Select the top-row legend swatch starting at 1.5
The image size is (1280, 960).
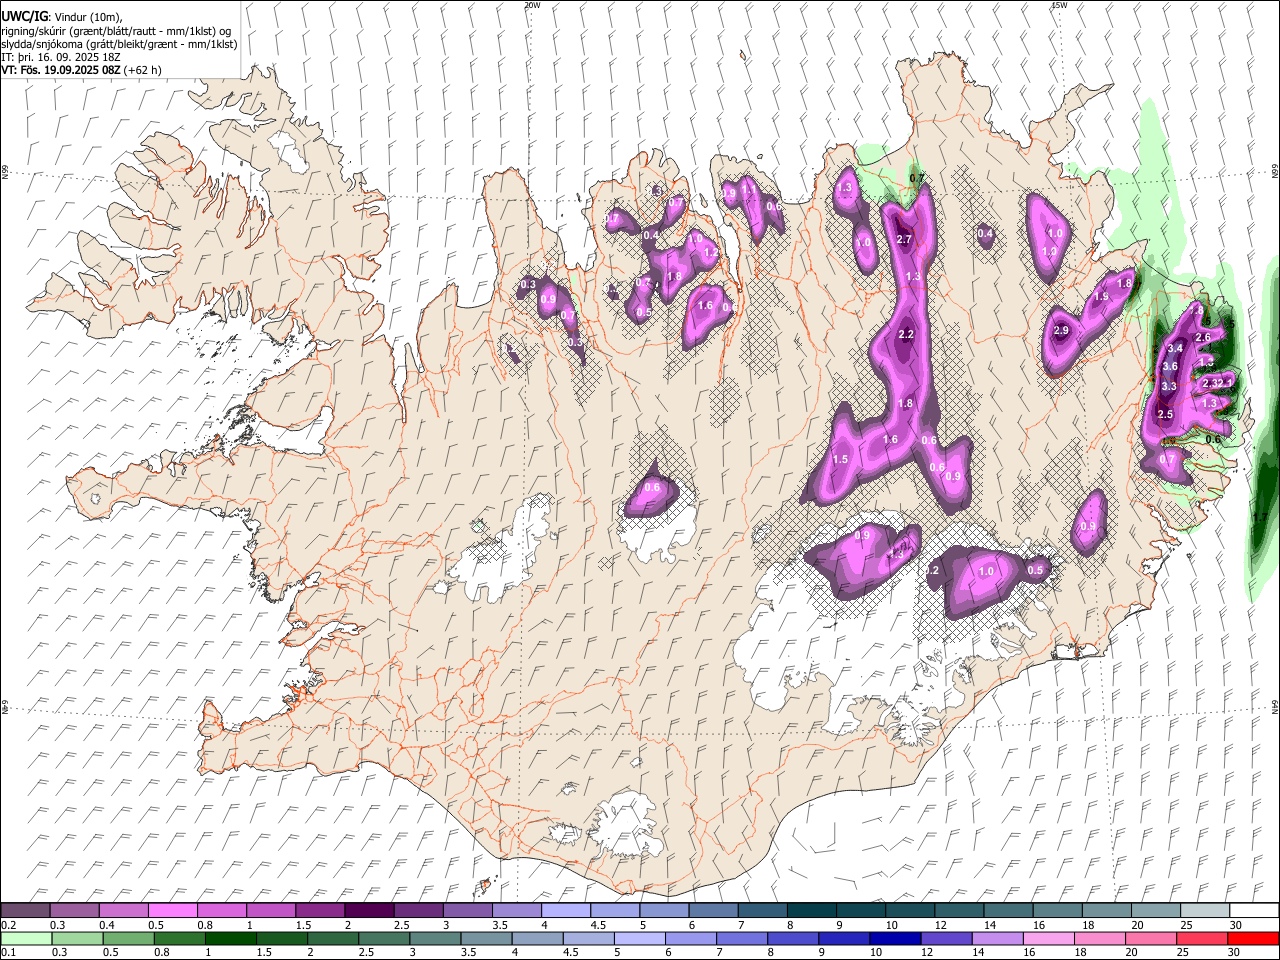pyautogui.click(x=321, y=911)
